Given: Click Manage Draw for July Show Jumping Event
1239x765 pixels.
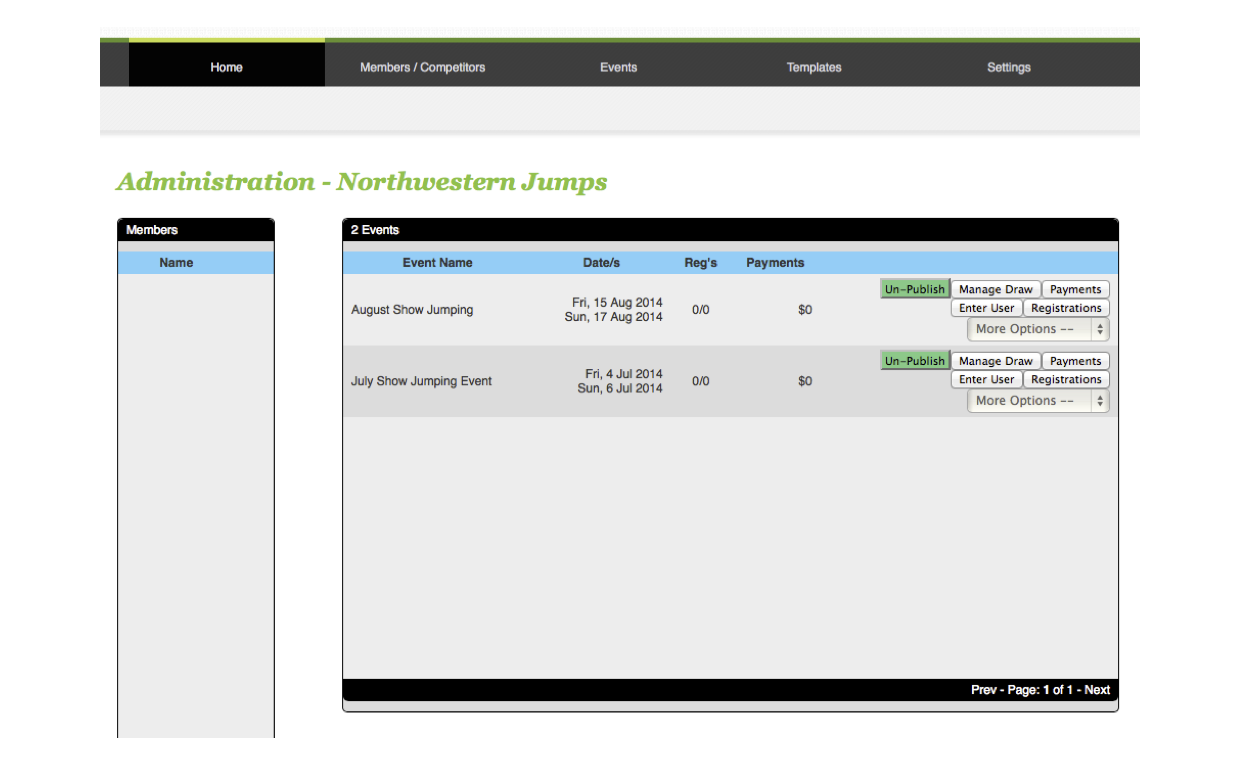Looking at the screenshot, I should point(995,361).
